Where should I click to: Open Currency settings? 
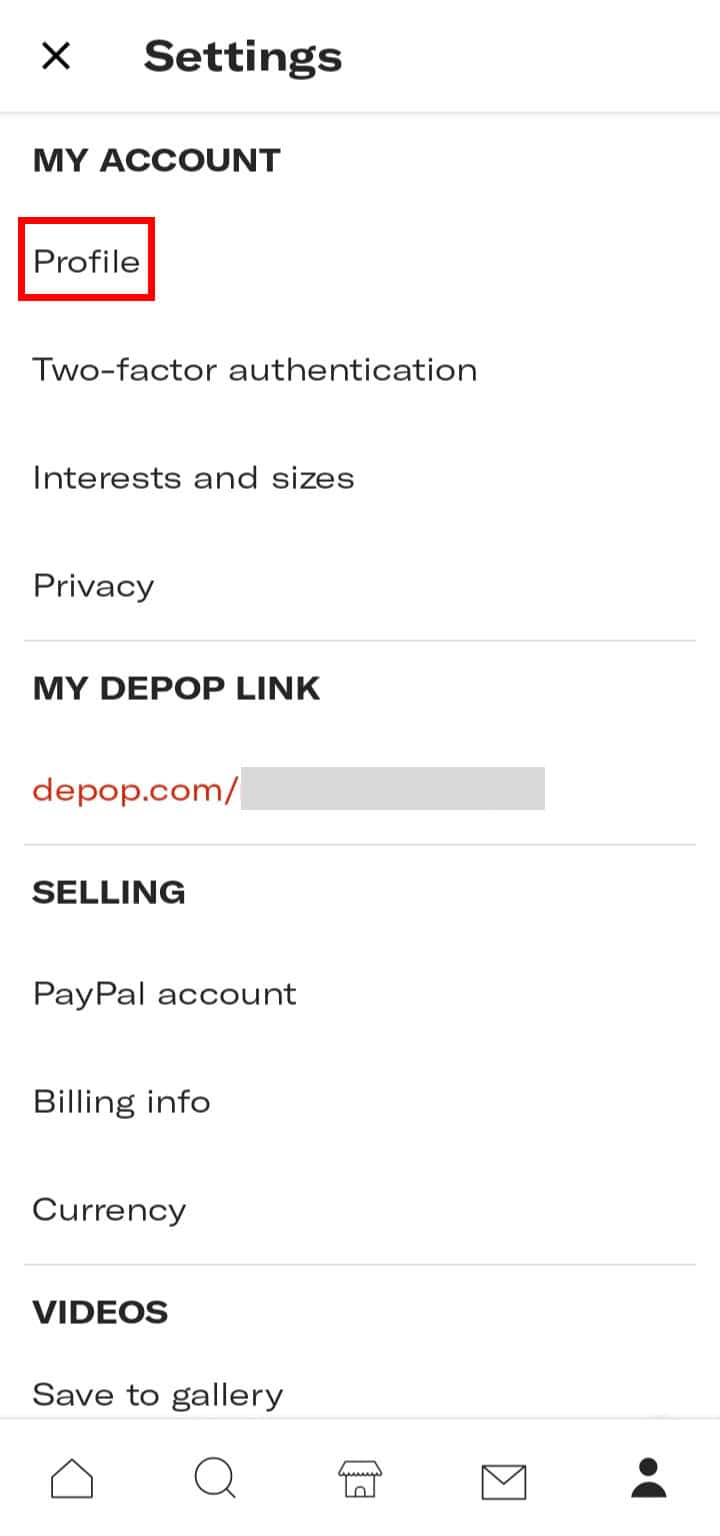point(109,1209)
